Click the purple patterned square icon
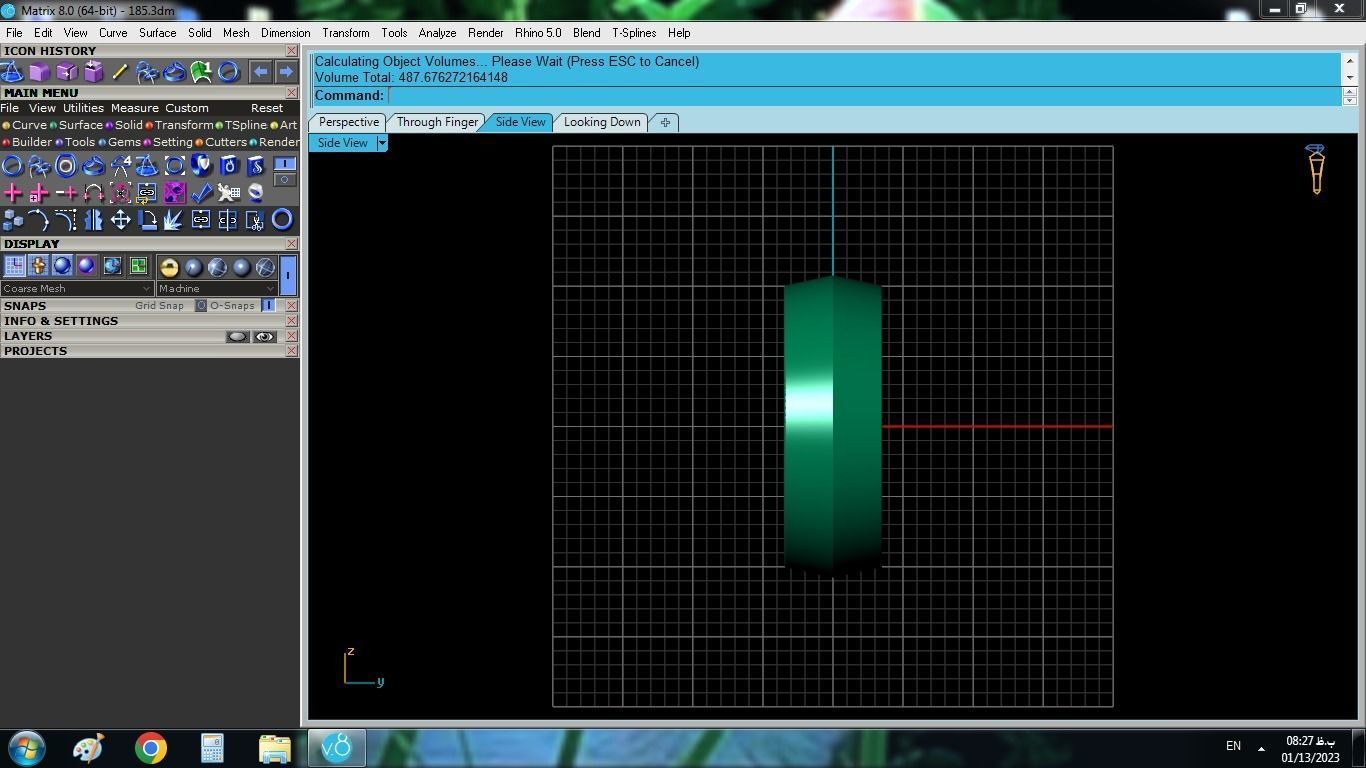Viewport: 1366px width, 768px height. (174, 192)
